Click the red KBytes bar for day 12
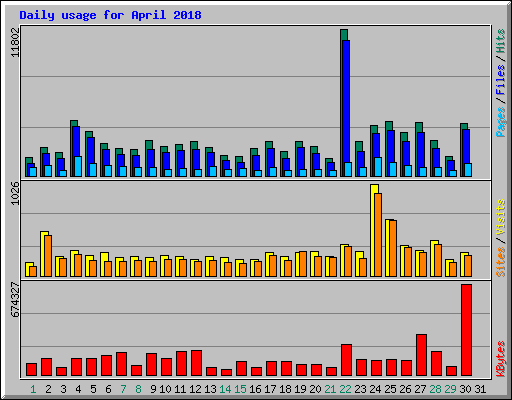The image size is (512, 400). point(197,363)
